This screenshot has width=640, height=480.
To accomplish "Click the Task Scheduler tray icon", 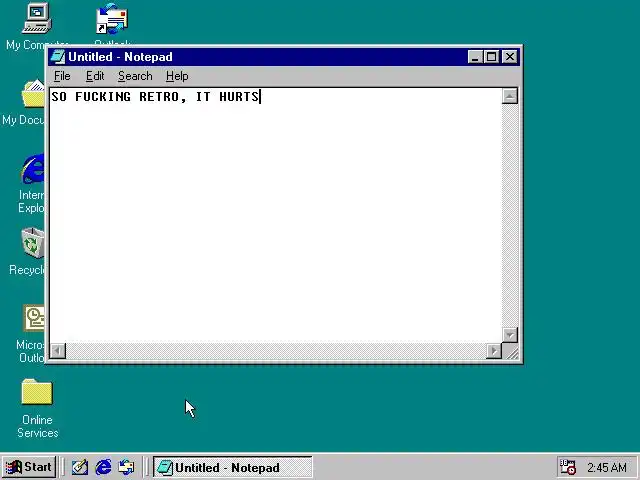I will (567, 467).
